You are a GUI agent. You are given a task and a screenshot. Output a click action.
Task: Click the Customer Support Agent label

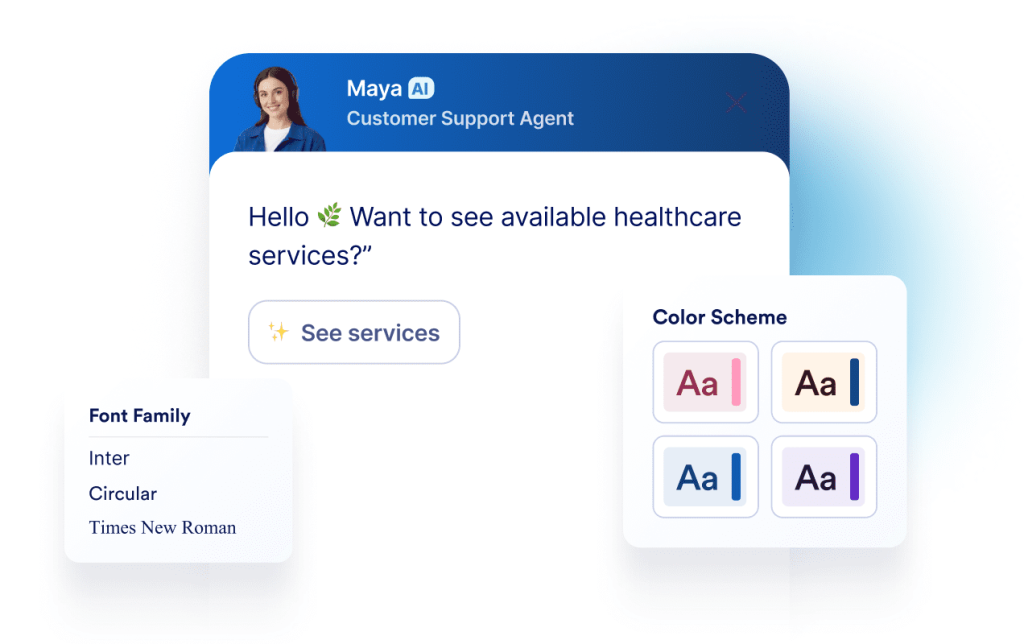(460, 118)
